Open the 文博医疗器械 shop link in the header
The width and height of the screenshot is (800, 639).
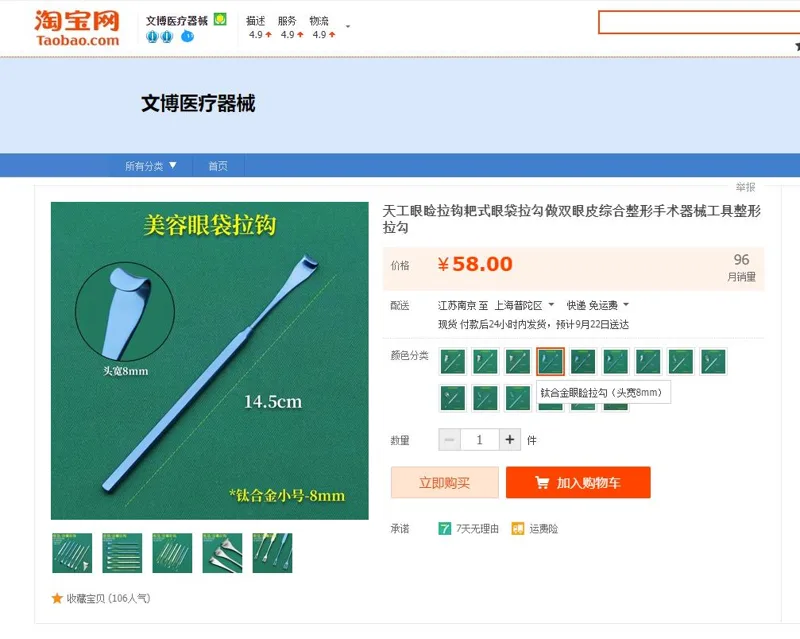click(x=177, y=21)
